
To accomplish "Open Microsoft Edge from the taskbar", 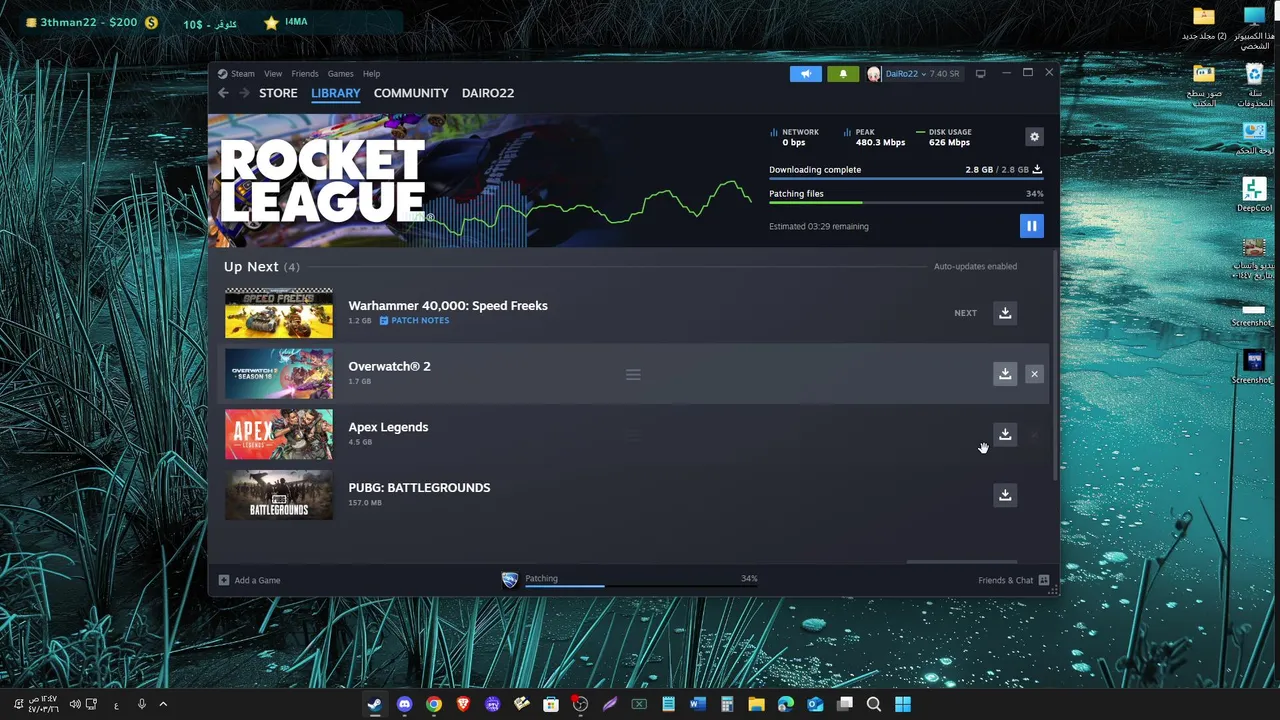I will point(786,704).
